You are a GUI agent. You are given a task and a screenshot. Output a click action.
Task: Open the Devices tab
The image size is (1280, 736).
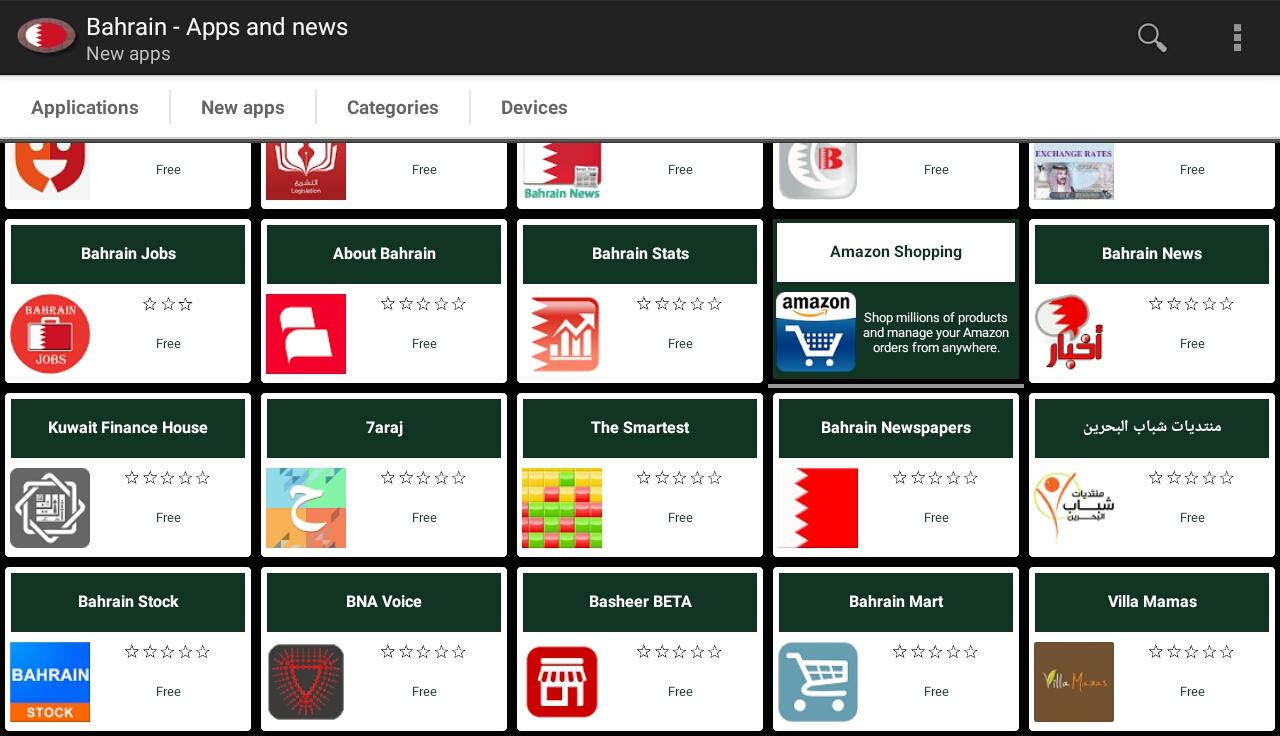coord(534,108)
